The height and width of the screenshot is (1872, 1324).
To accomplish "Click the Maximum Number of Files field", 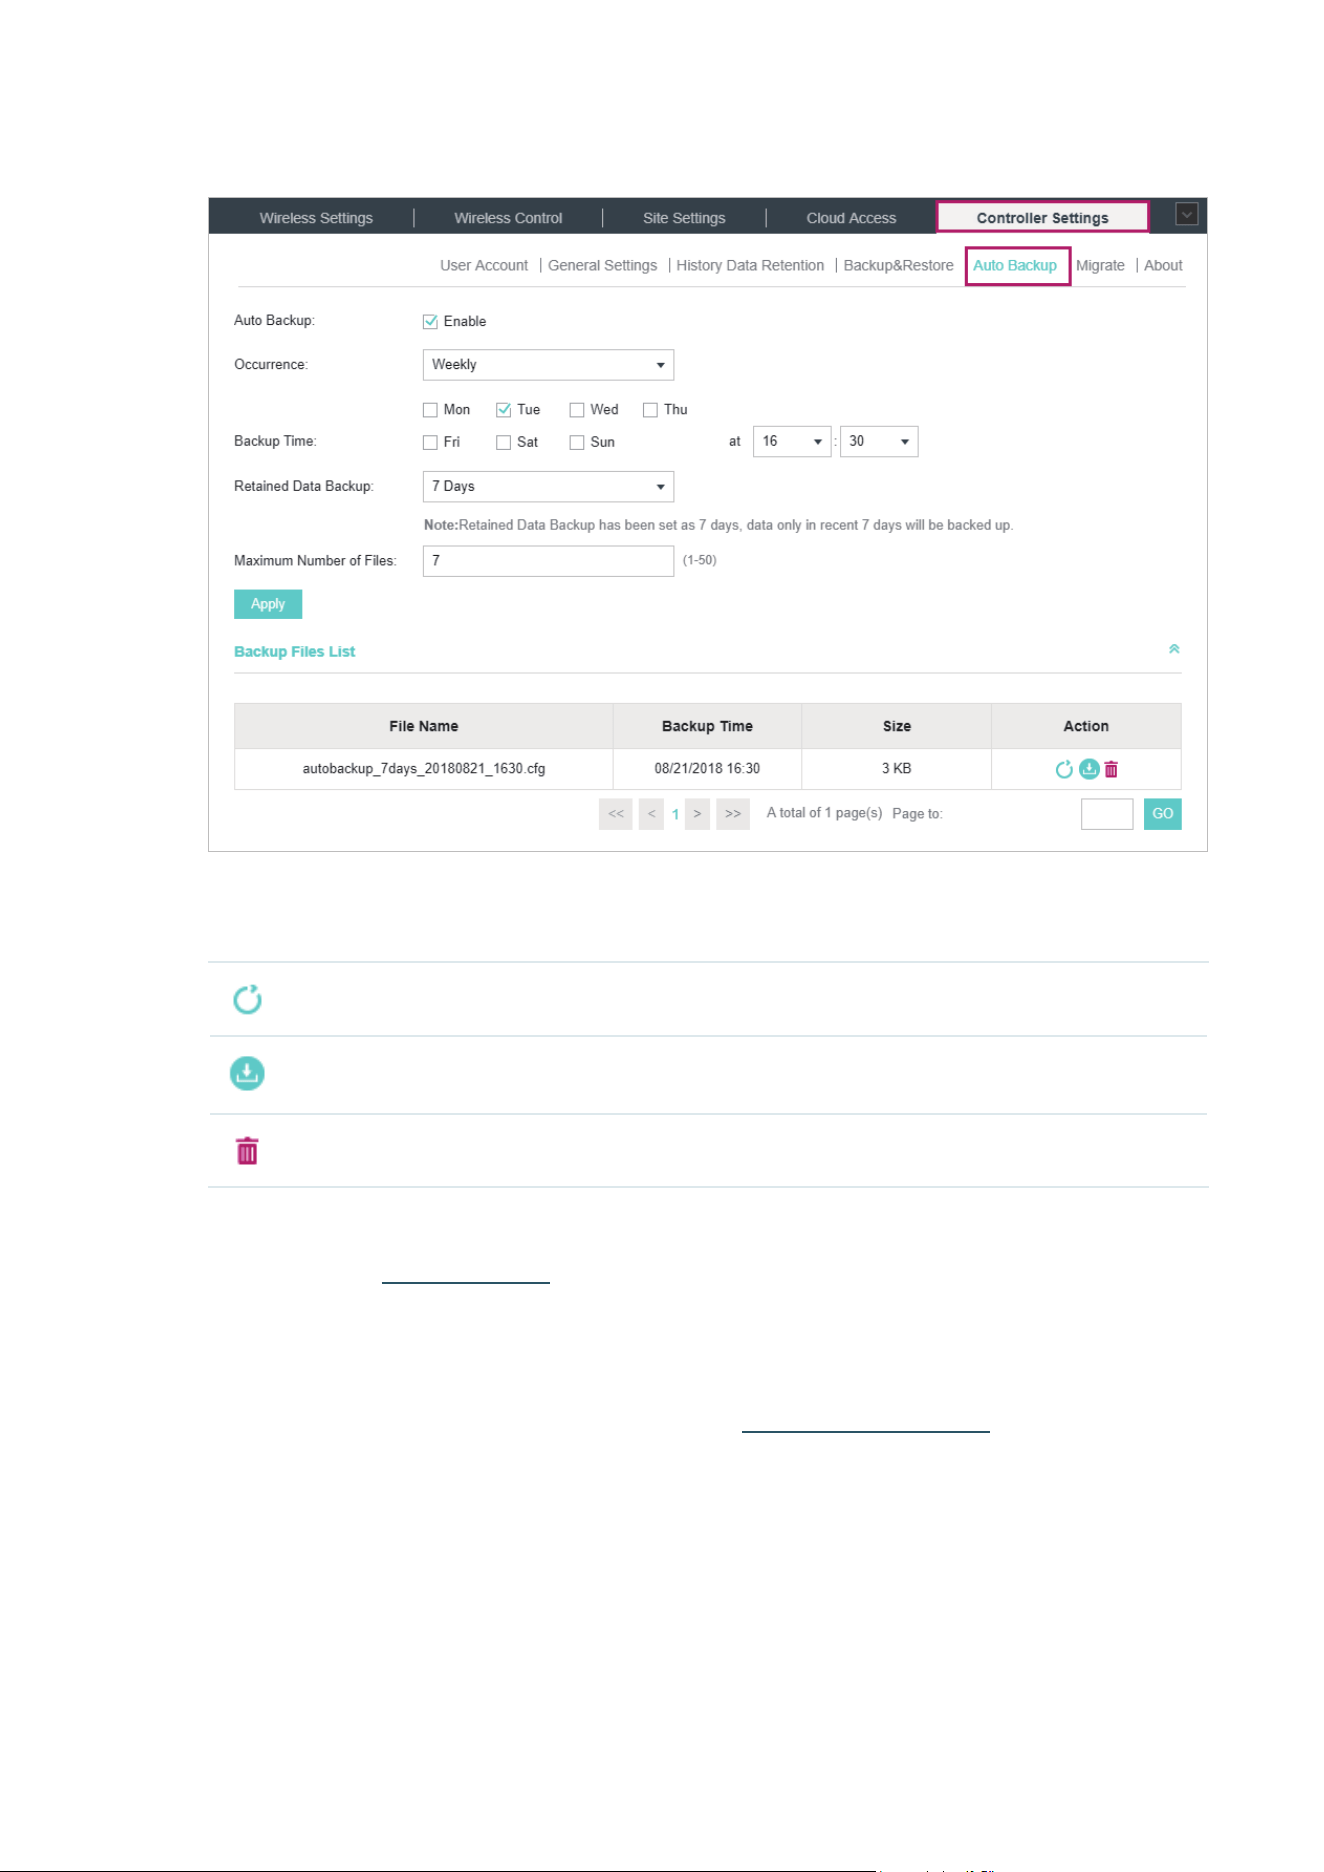I will (x=548, y=561).
